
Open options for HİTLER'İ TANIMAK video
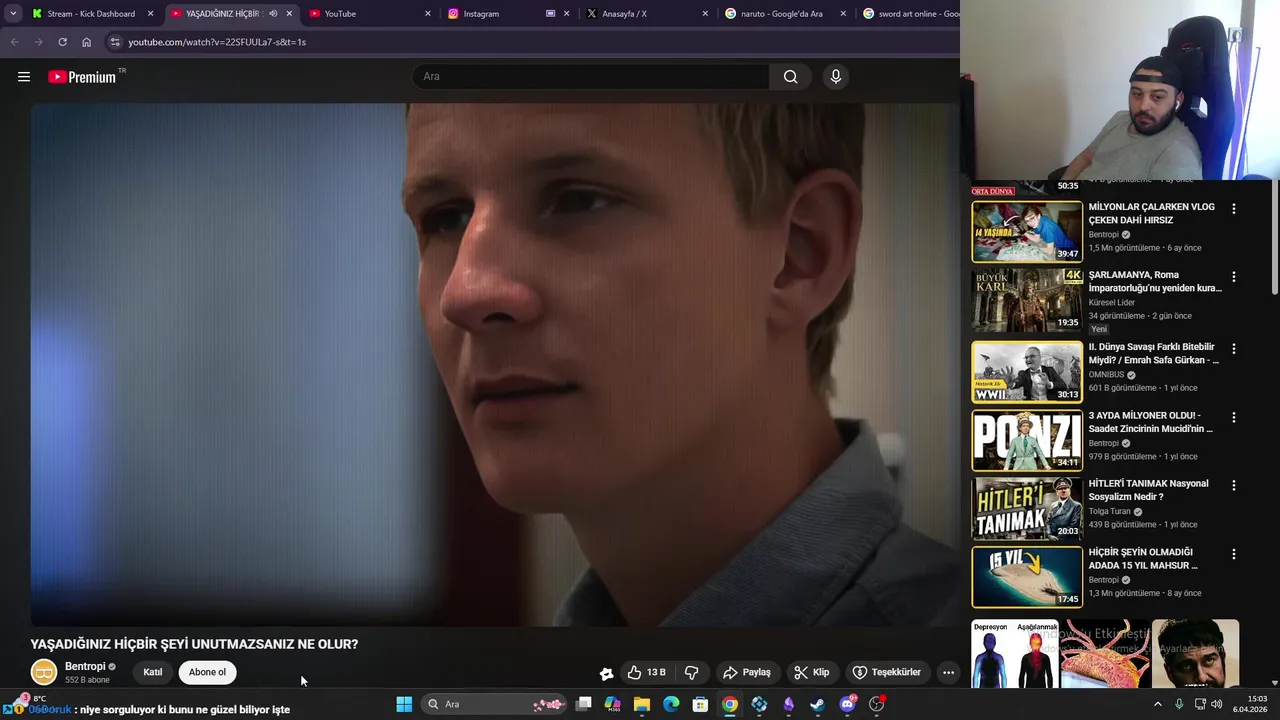pos(1234,485)
